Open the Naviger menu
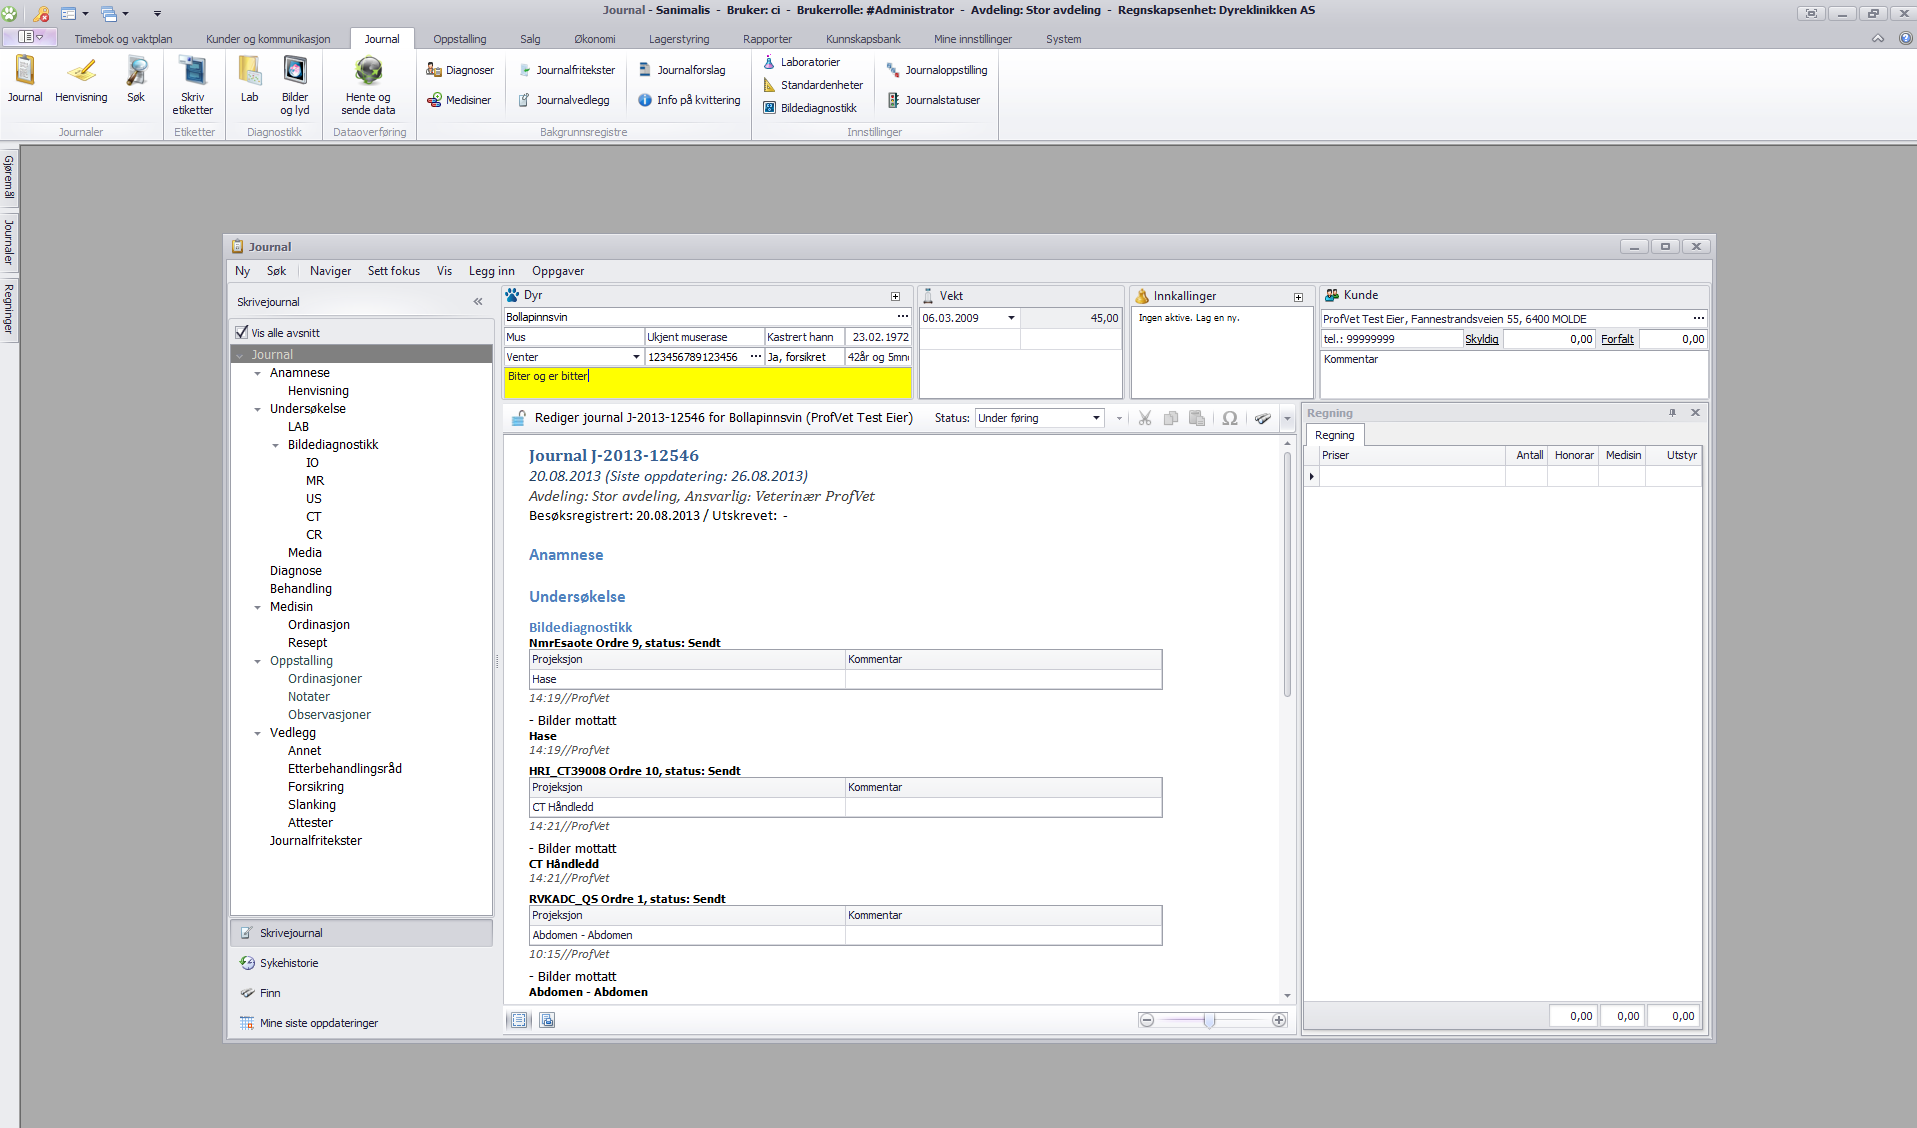 [330, 271]
